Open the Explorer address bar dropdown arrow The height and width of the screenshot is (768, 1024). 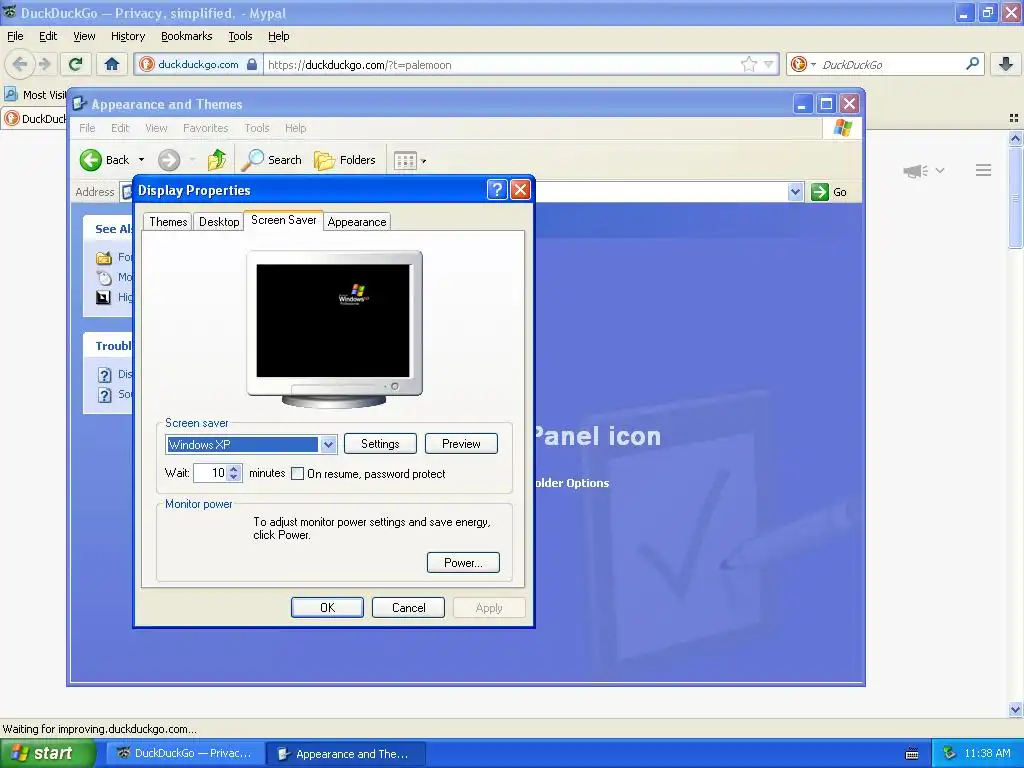(x=795, y=192)
